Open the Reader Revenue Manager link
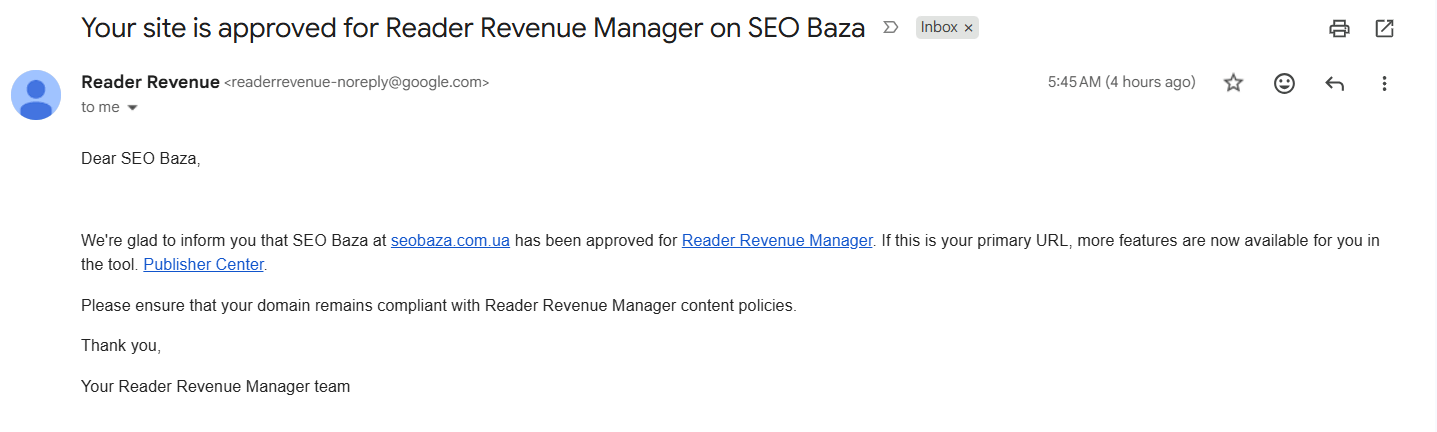1437x432 pixels. [777, 240]
